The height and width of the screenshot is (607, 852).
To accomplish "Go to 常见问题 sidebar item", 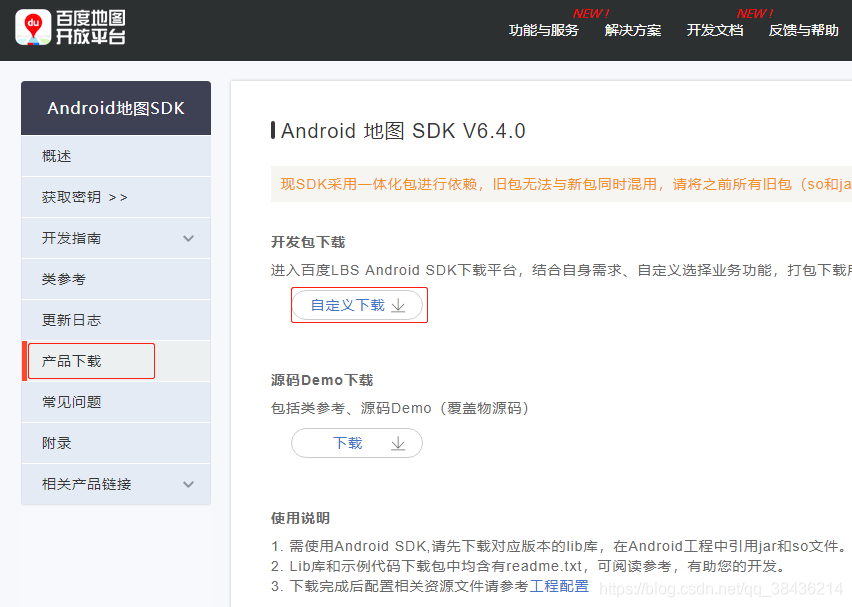I will click(71, 402).
